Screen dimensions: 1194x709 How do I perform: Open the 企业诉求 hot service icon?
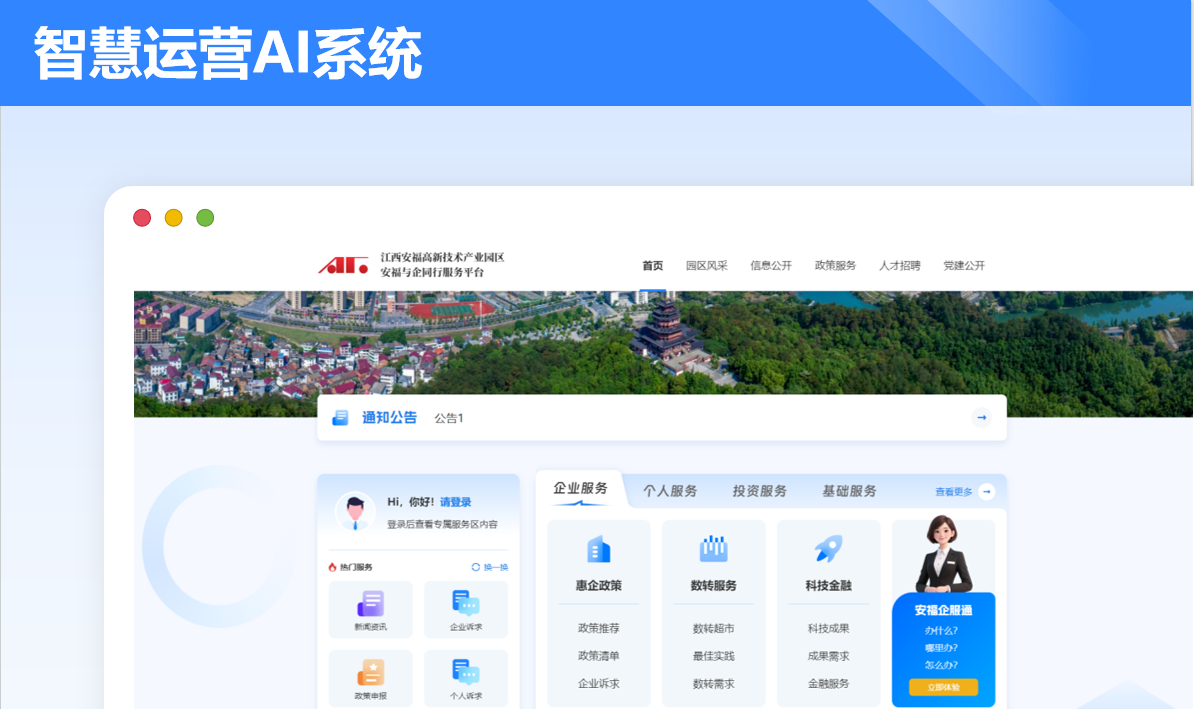click(466, 603)
